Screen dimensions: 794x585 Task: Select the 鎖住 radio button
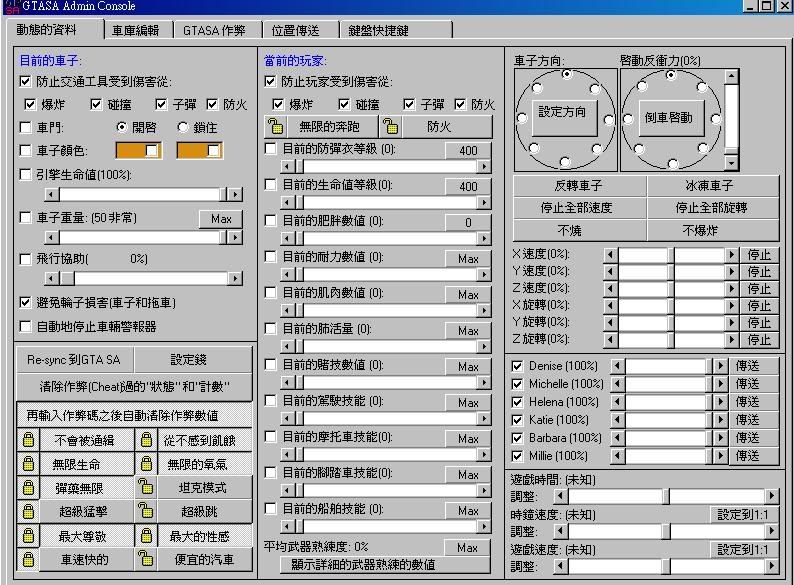[x=183, y=127]
